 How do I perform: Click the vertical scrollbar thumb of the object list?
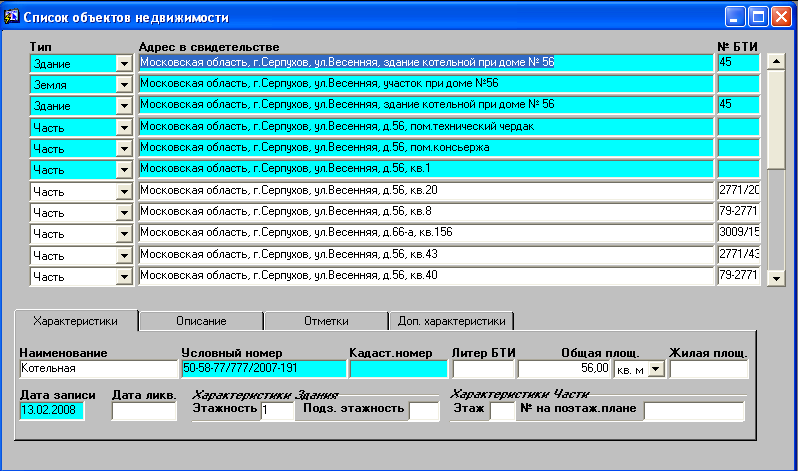point(776,119)
